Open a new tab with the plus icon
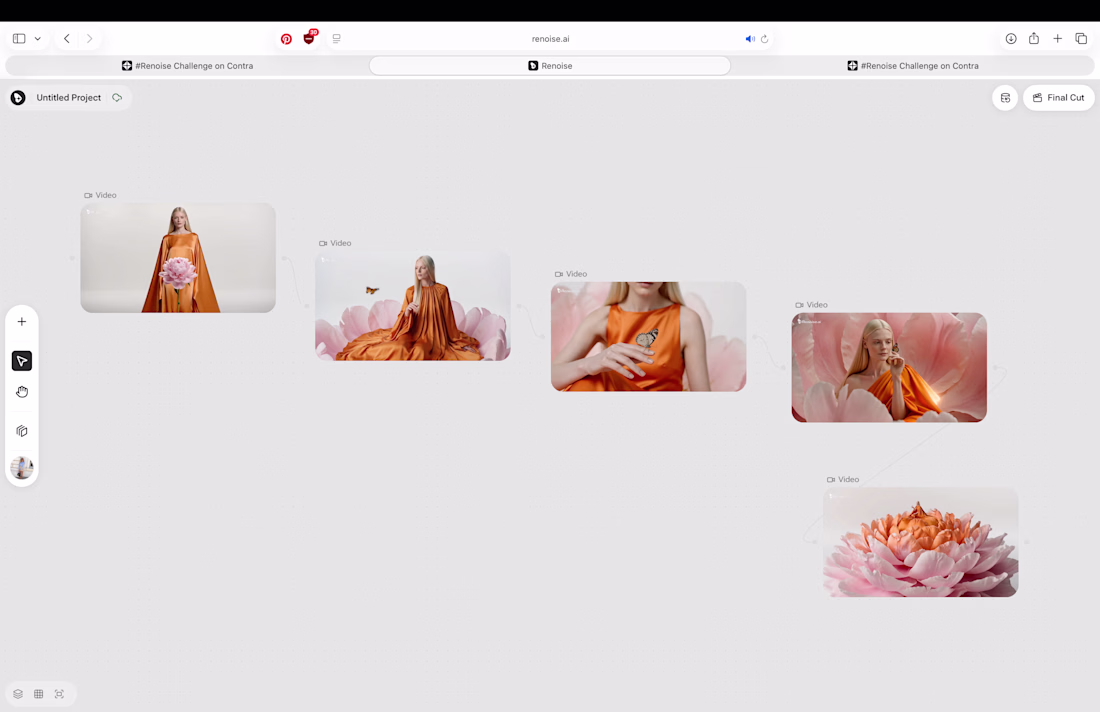This screenshot has width=1100, height=712. pyautogui.click(x=1057, y=39)
